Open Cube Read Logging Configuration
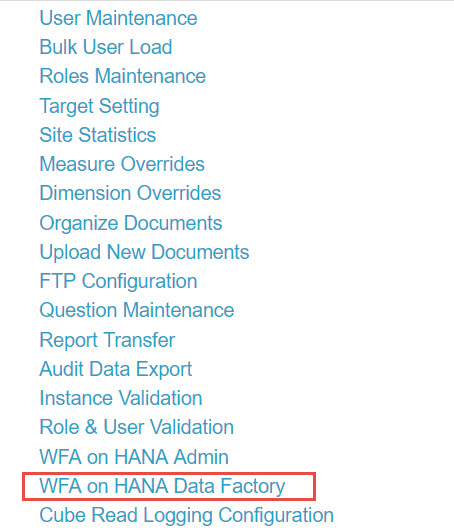Screen dimensions: 454x530 (x=187, y=516)
